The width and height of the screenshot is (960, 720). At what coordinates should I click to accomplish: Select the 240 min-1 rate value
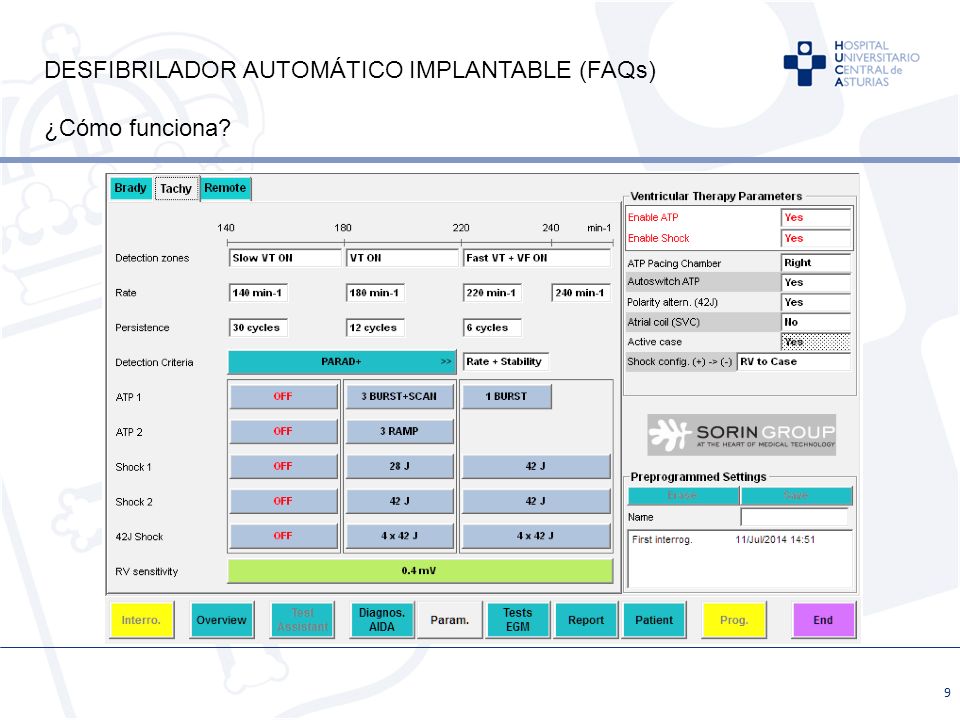tap(580, 293)
